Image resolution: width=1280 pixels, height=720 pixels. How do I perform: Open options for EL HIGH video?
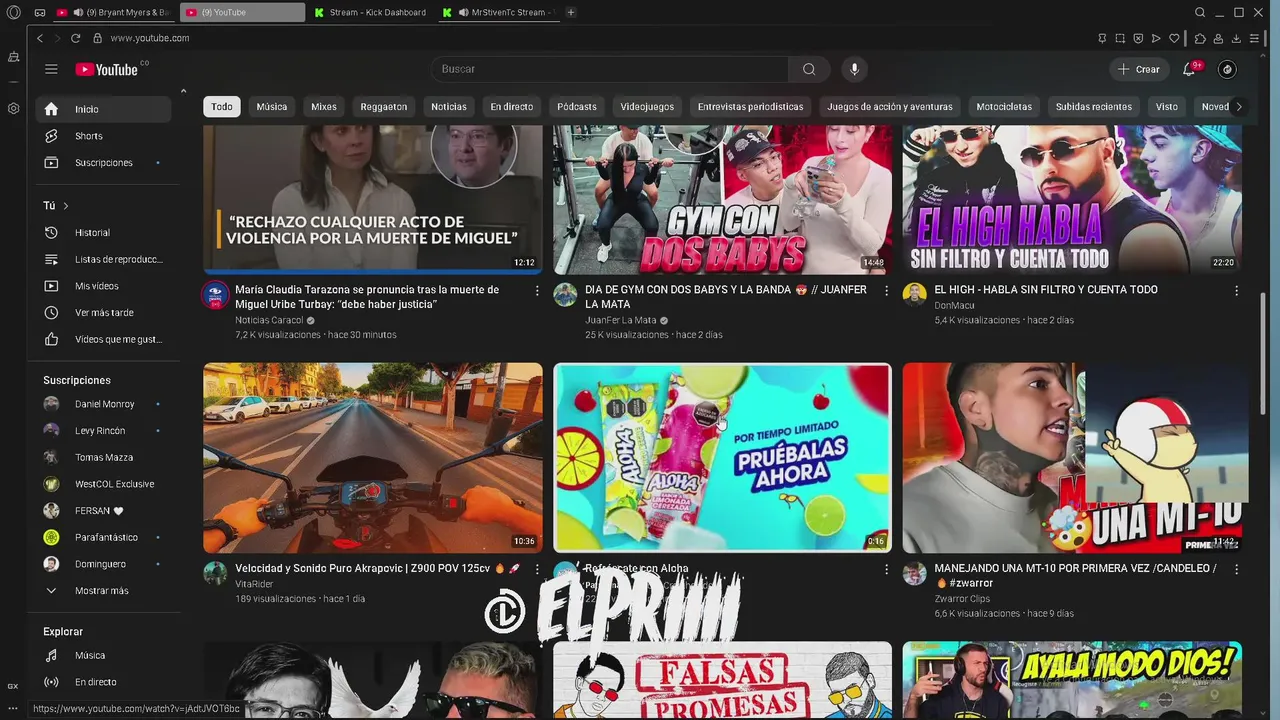(x=1236, y=291)
